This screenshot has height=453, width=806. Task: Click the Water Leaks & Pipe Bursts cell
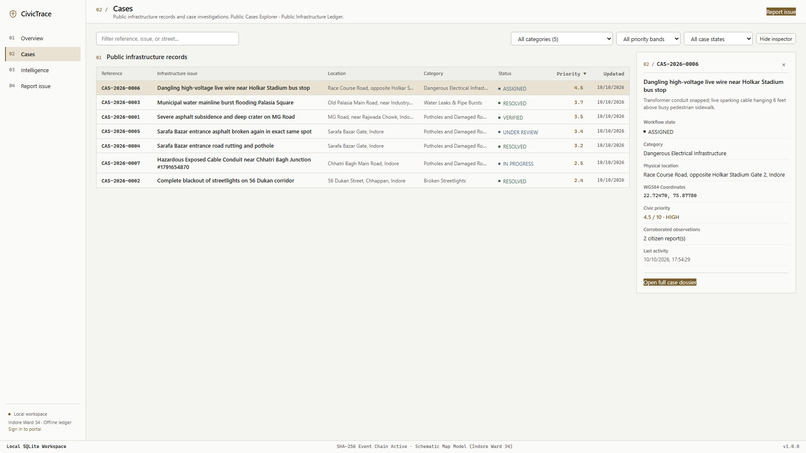pyautogui.click(x=453, y=102)
